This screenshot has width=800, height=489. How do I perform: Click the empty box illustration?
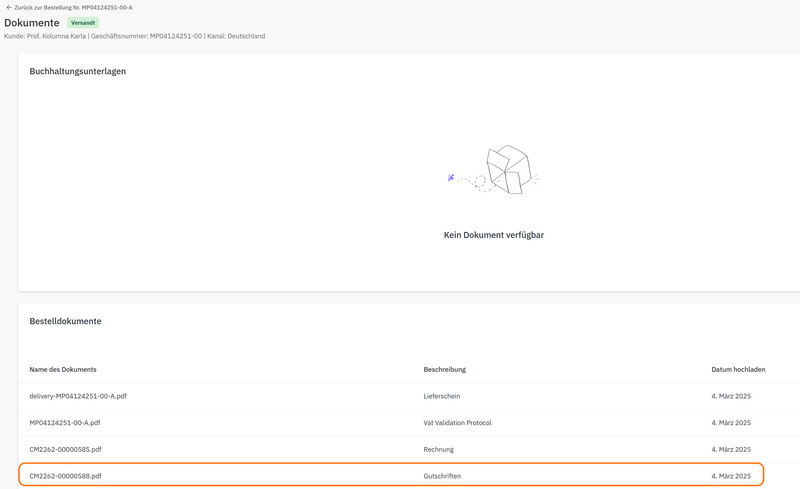[506, 170]
